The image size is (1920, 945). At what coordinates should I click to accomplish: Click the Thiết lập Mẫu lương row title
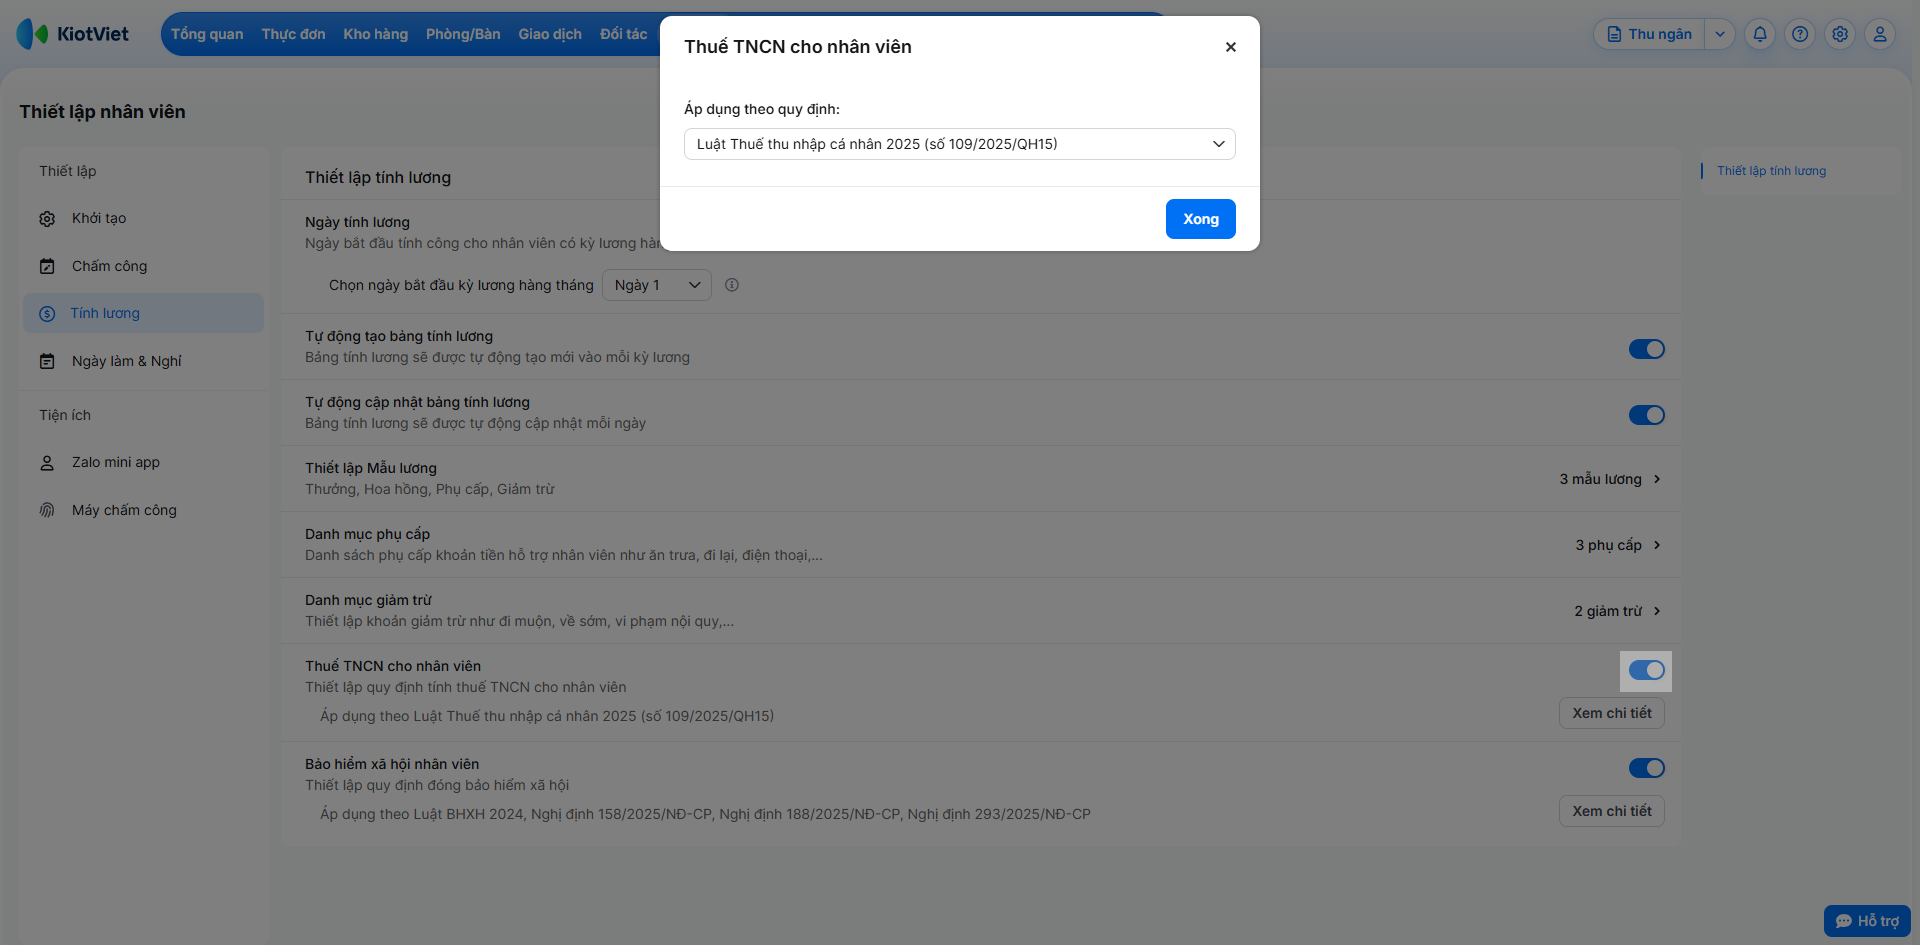371,468
